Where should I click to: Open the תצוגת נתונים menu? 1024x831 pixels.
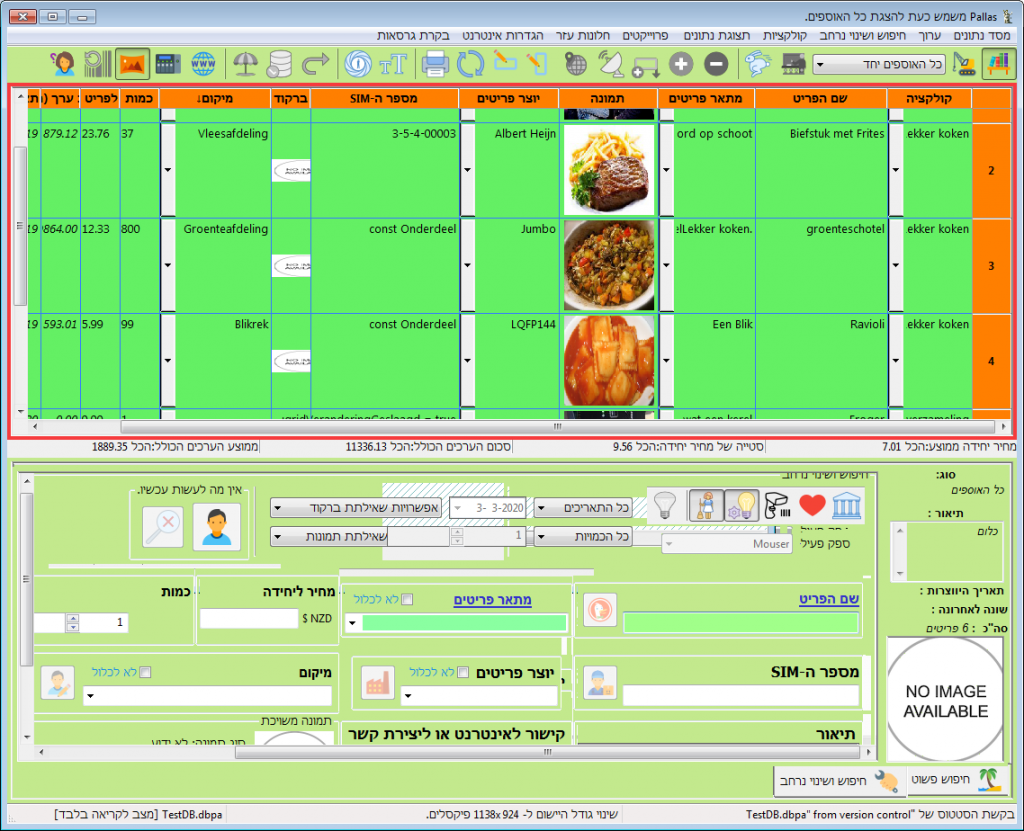(716, 35)
